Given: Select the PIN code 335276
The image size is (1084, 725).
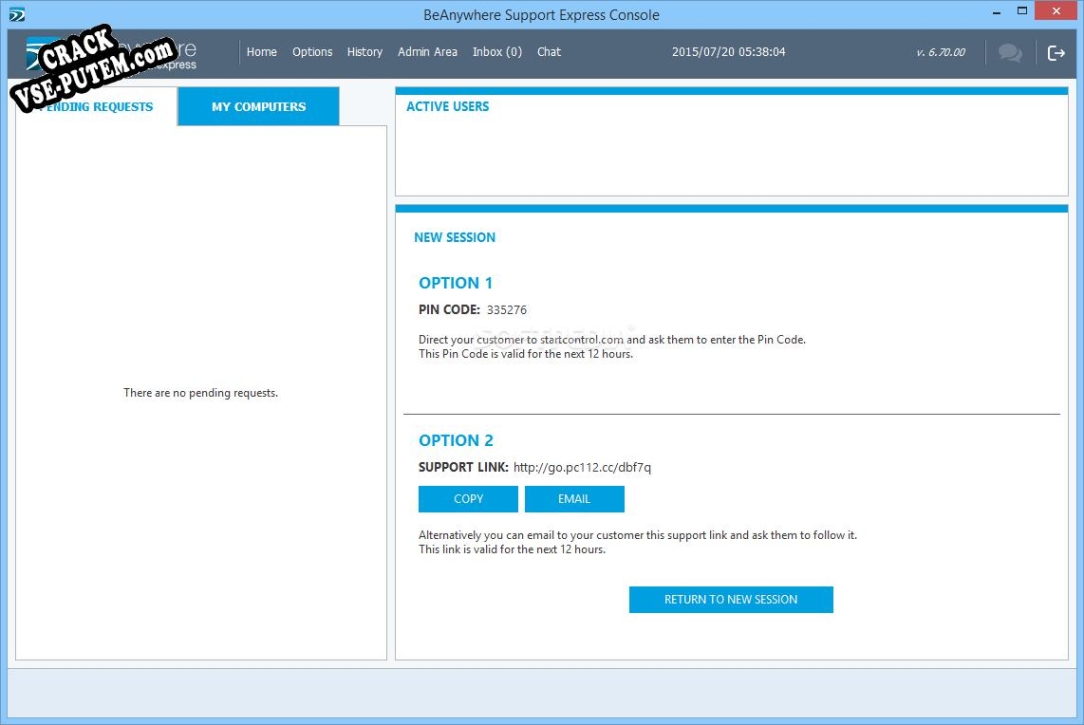Looking at the screenshot, I should pos(507,310).
